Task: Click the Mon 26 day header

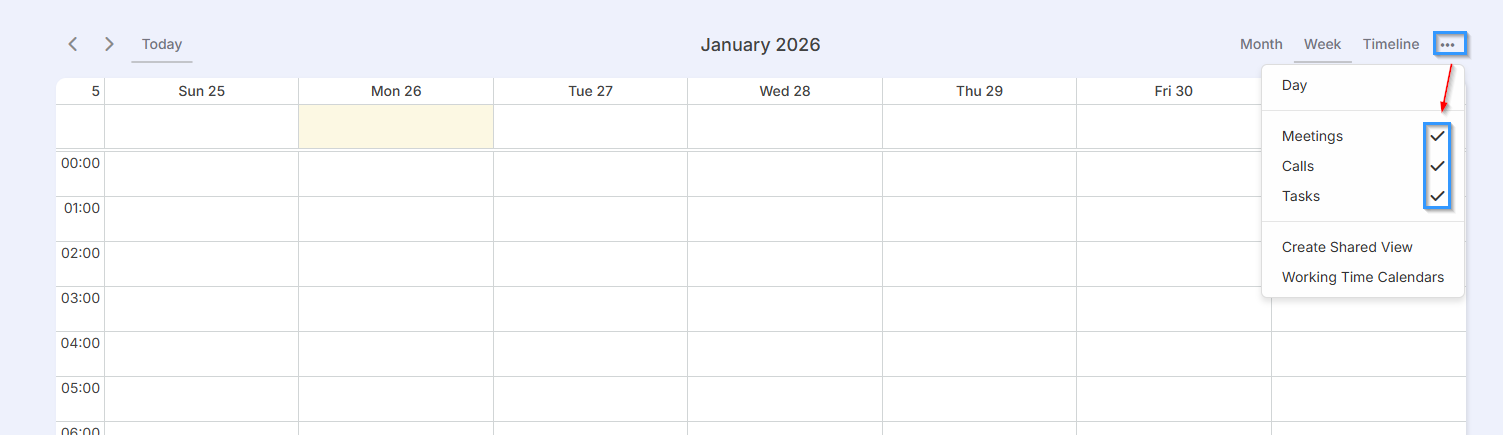Action: [396, 91]
